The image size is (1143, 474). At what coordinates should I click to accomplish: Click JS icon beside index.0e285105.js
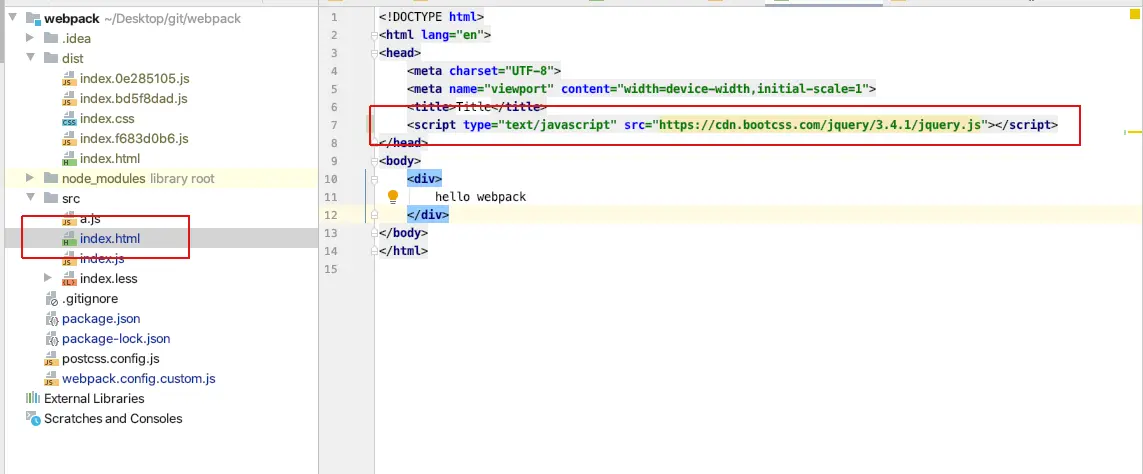[x=69, y=79]
